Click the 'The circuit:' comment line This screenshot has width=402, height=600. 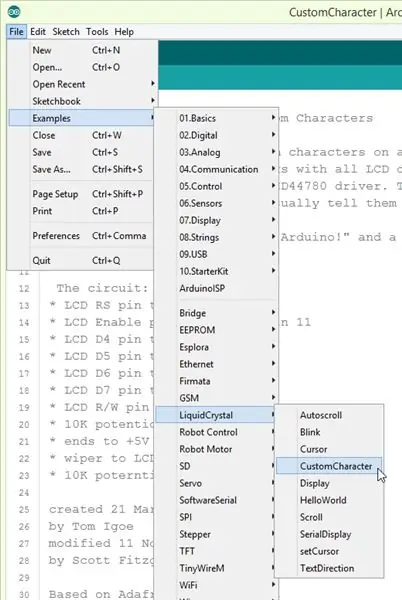click(x=102, y=288)
